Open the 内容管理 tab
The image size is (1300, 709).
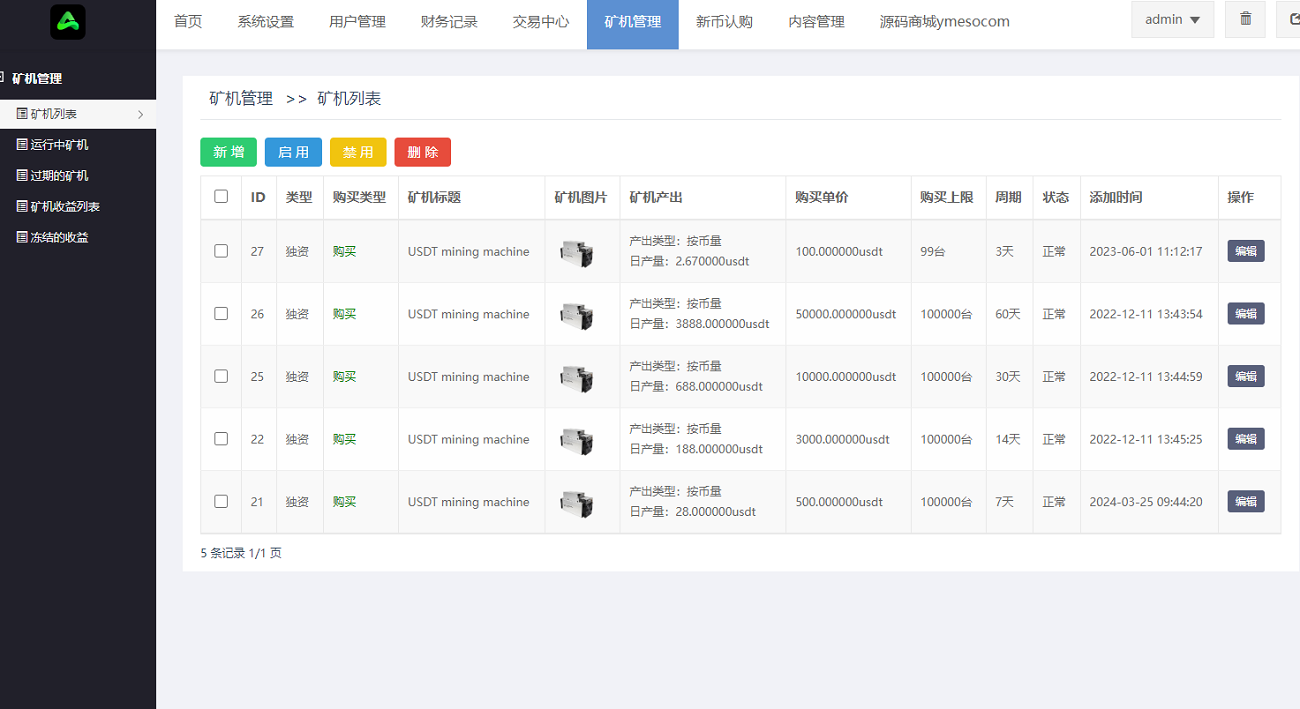tap(816, 22)
